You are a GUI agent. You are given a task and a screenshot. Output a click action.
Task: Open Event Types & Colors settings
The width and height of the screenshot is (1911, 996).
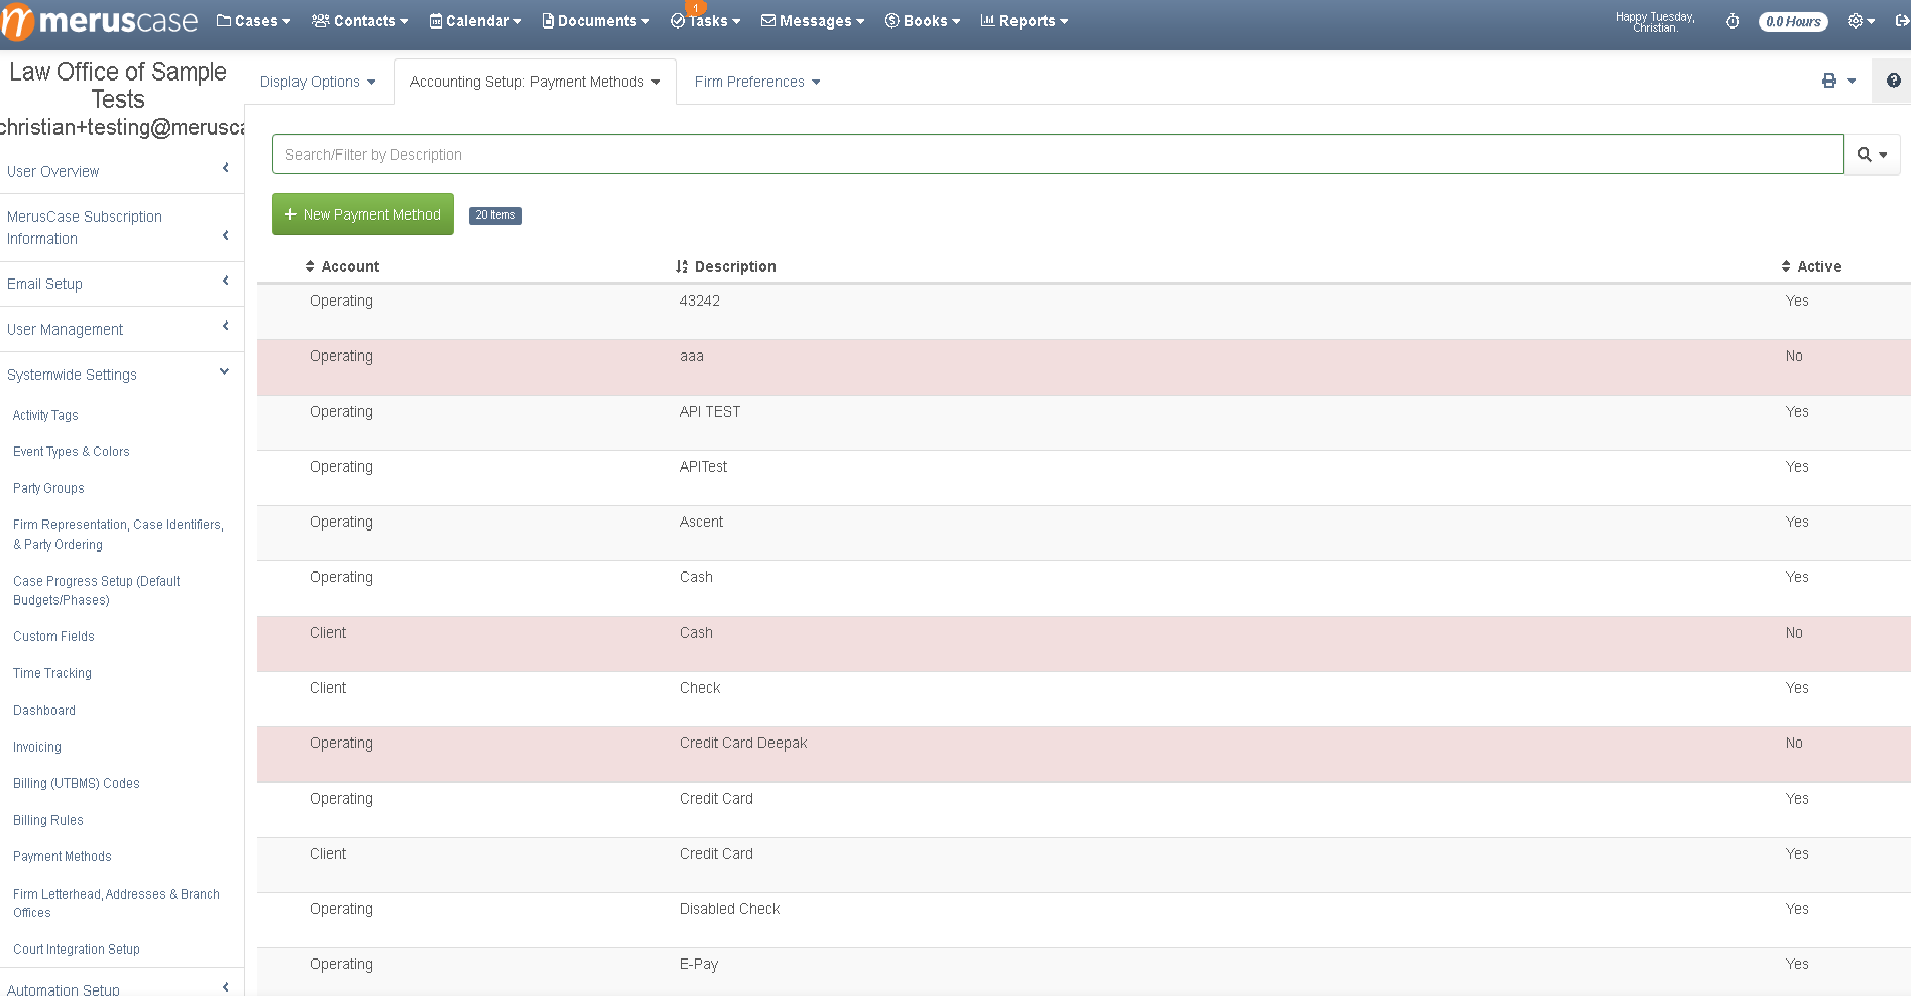point(71,452)
